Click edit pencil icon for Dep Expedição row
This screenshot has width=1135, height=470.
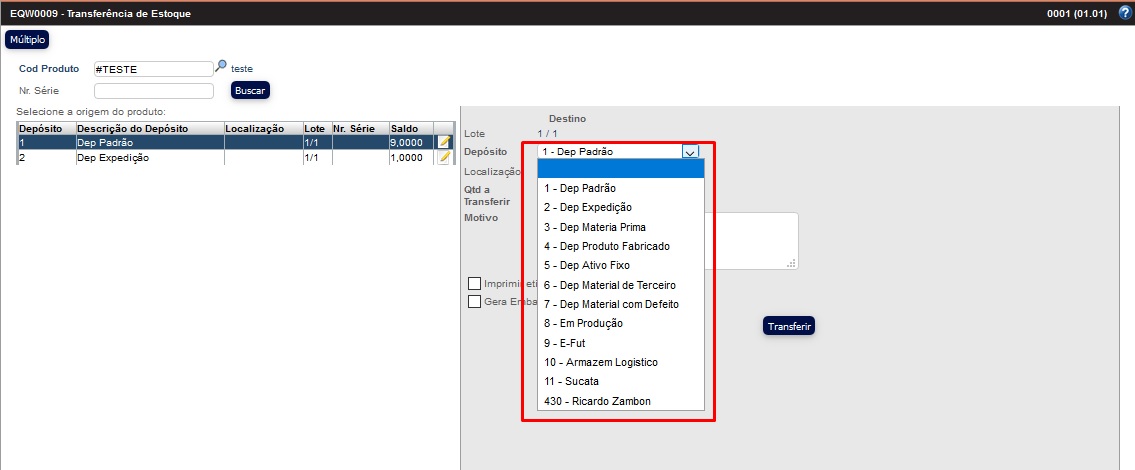(x=444, y=158)
